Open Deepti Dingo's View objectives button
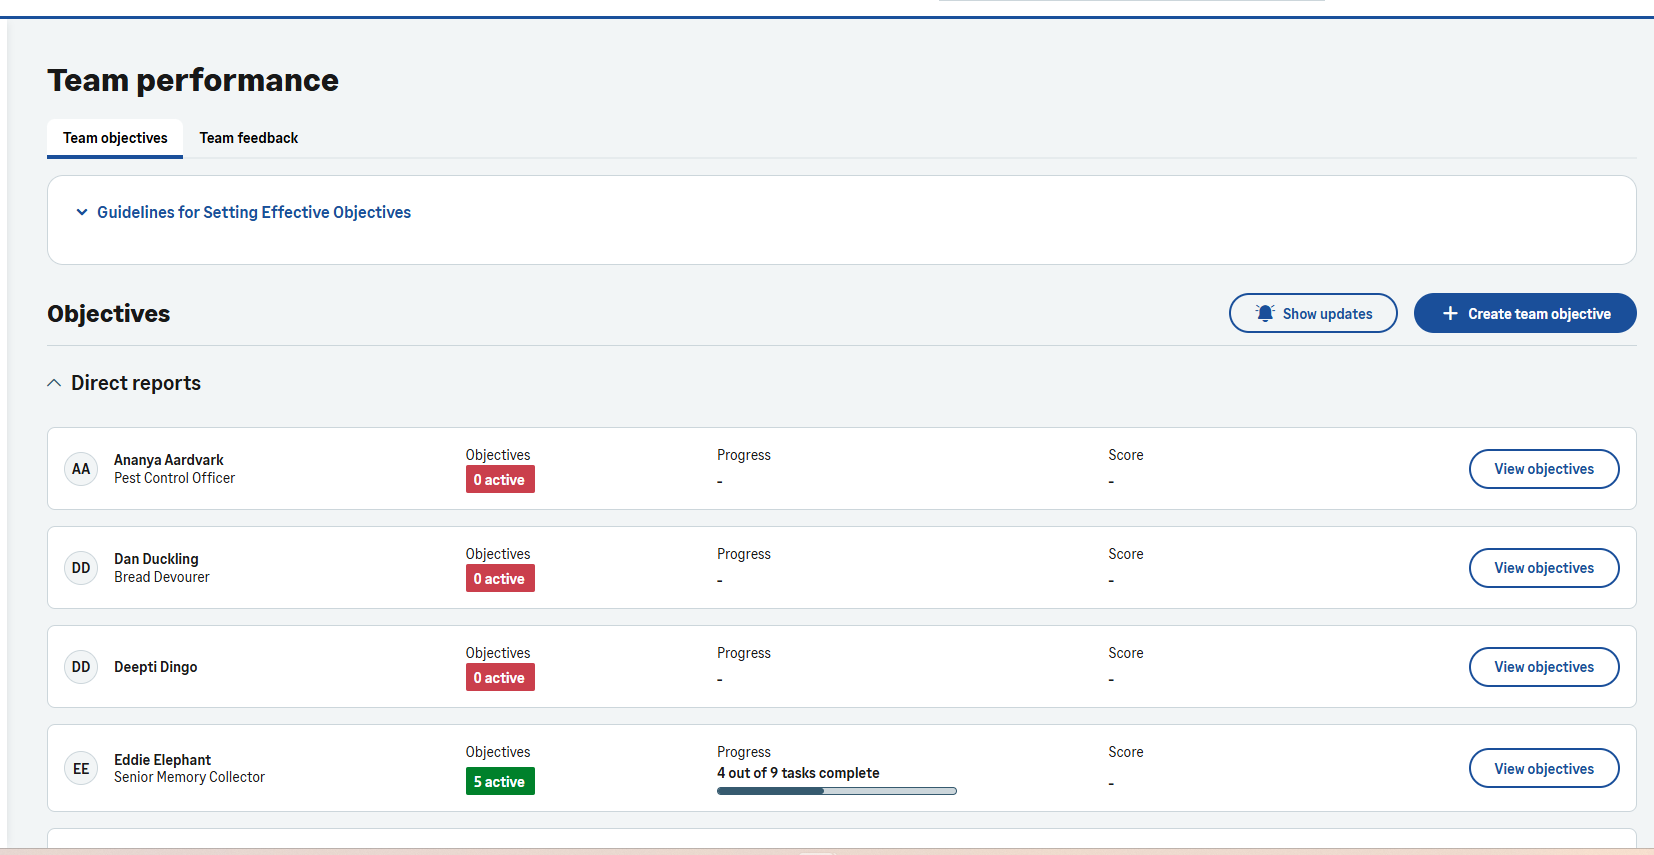This screenshot has width=1654, height=855. click(1543, 667)
